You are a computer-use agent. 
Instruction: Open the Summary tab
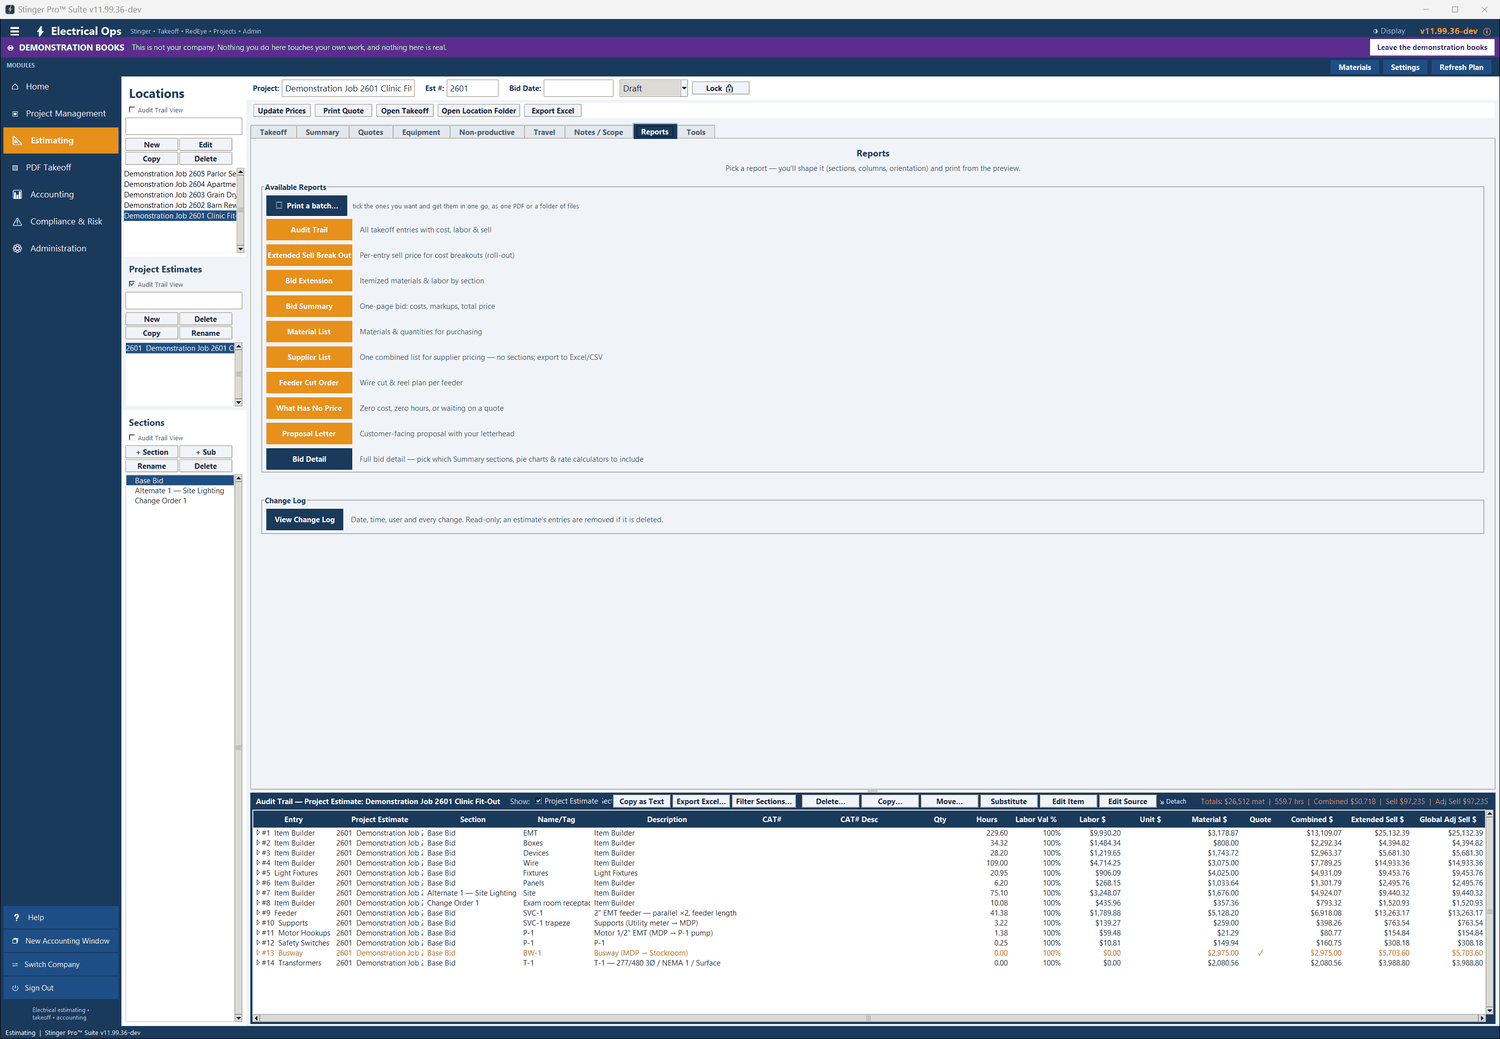[322, 132]
